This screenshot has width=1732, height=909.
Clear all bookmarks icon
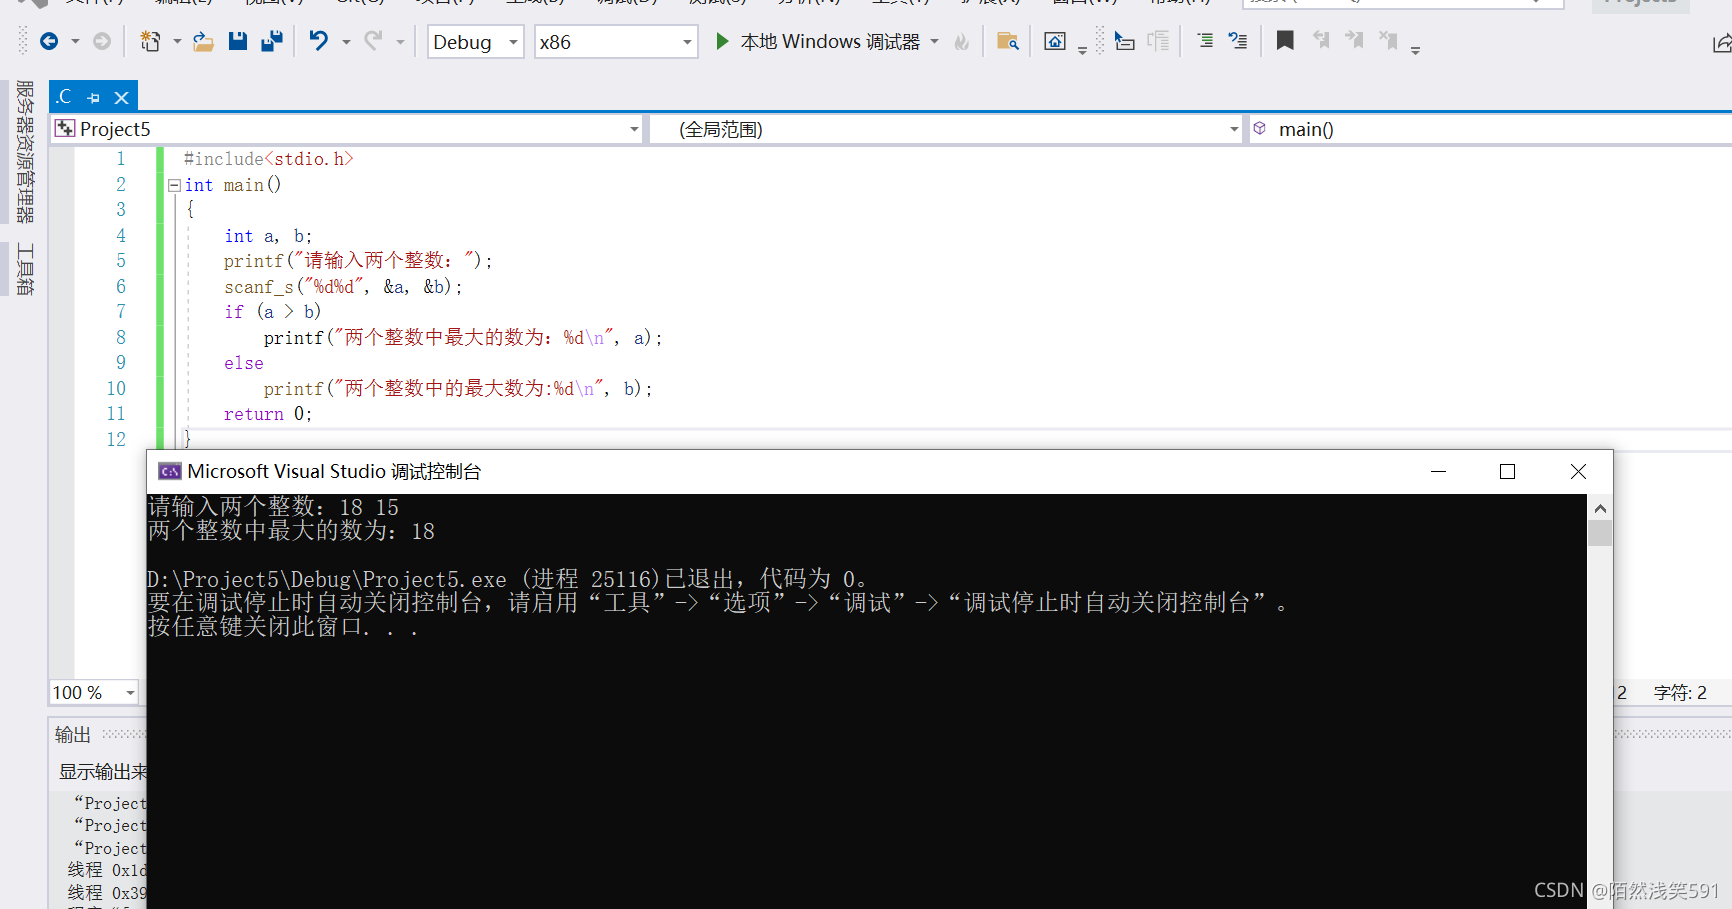pyautogui.click(x=1389, y=41)
